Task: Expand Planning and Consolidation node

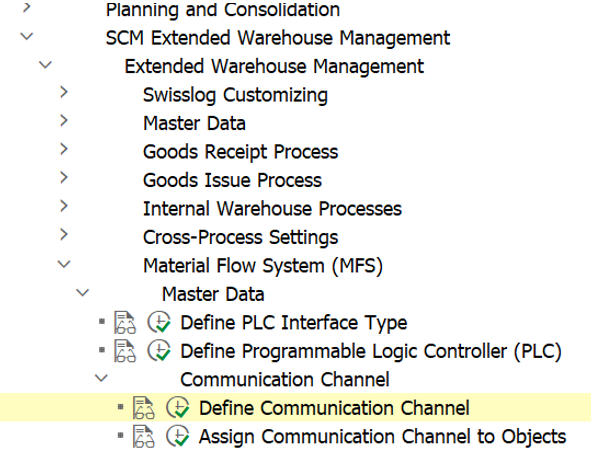Action: [x=26, y=8]
